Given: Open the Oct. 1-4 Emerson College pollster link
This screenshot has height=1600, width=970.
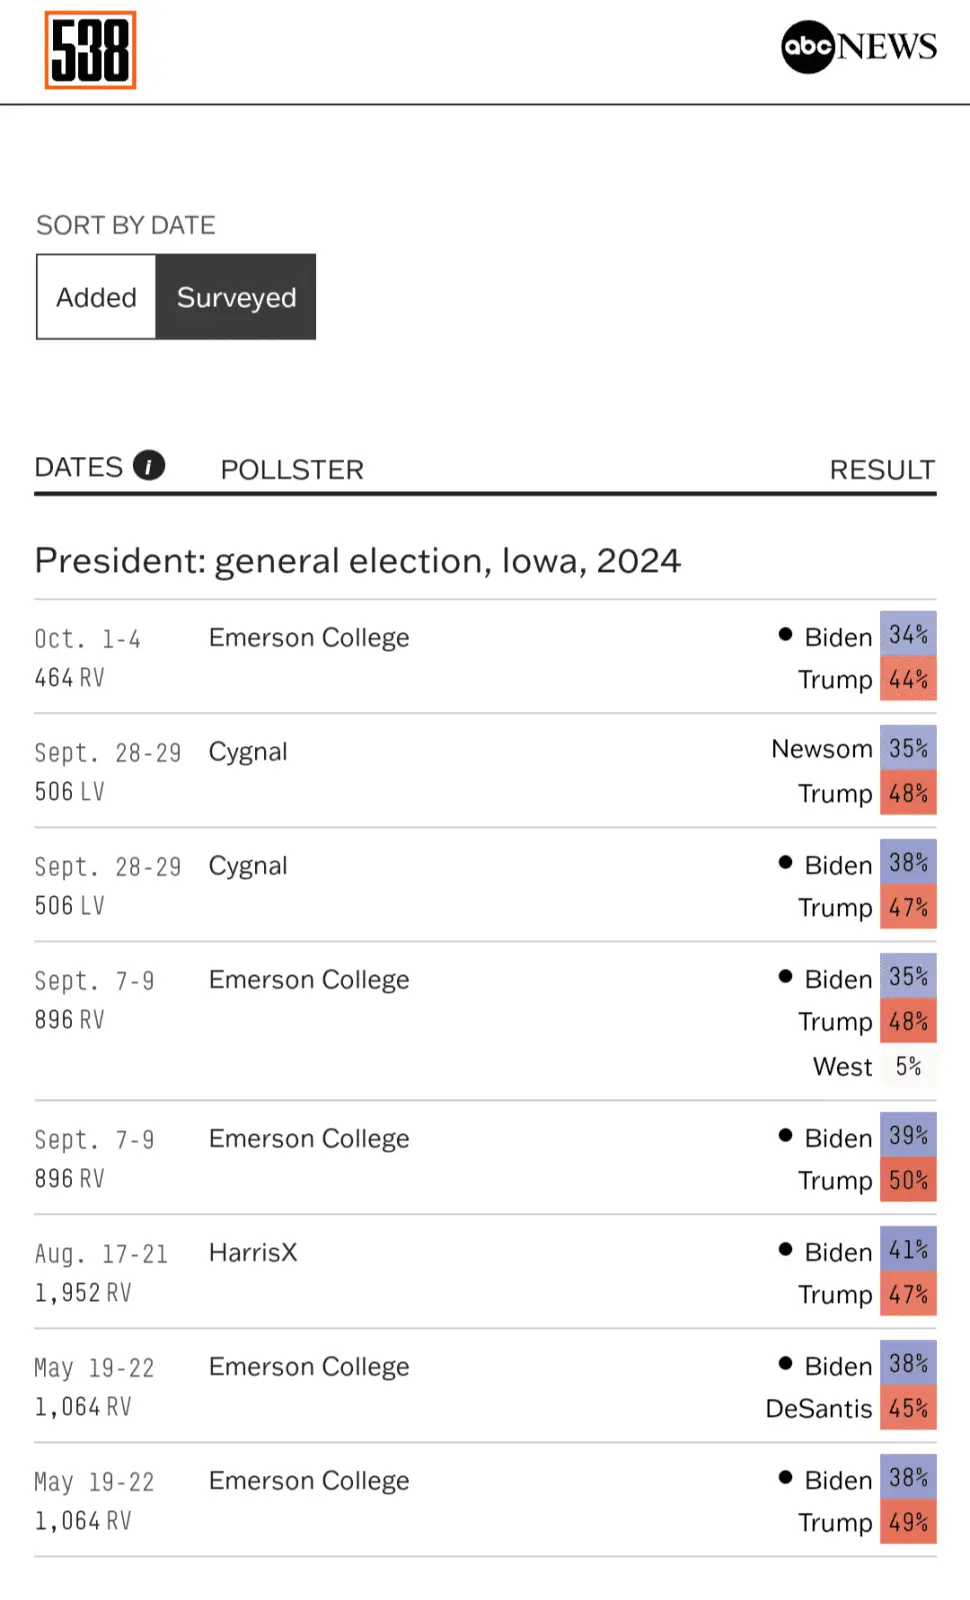Looking at the screenshot, I should (309, 638).
